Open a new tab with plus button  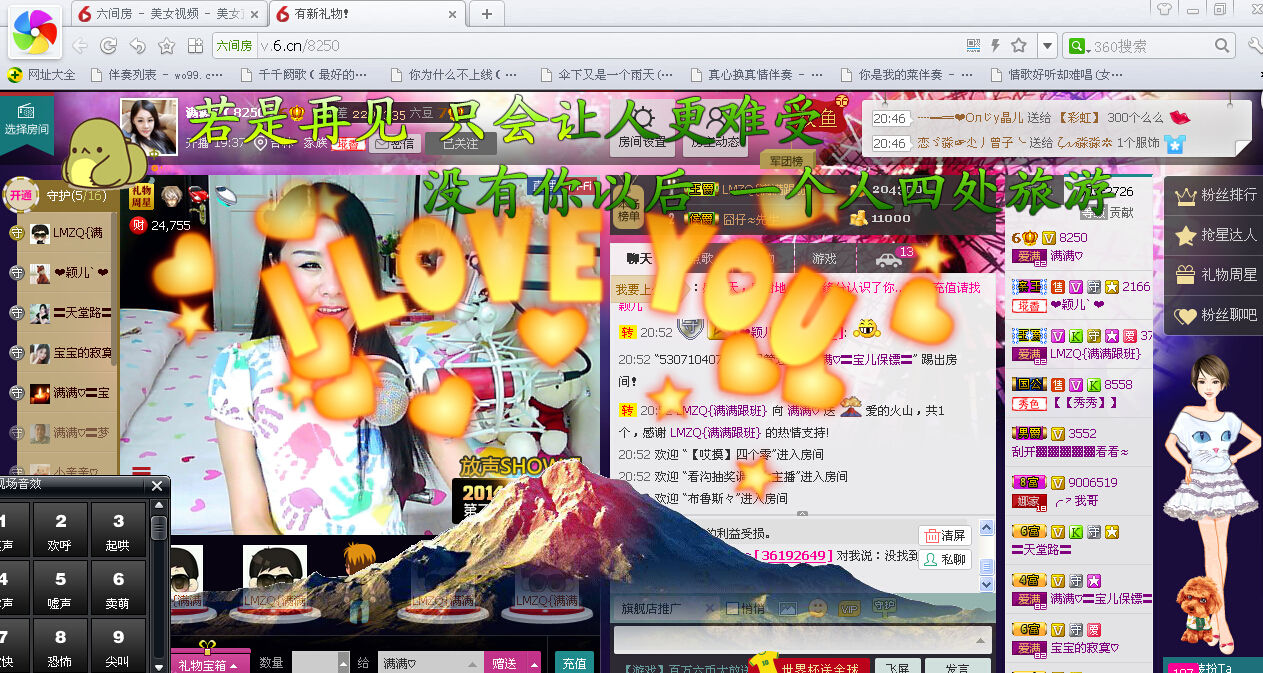(x=487, y=13)
